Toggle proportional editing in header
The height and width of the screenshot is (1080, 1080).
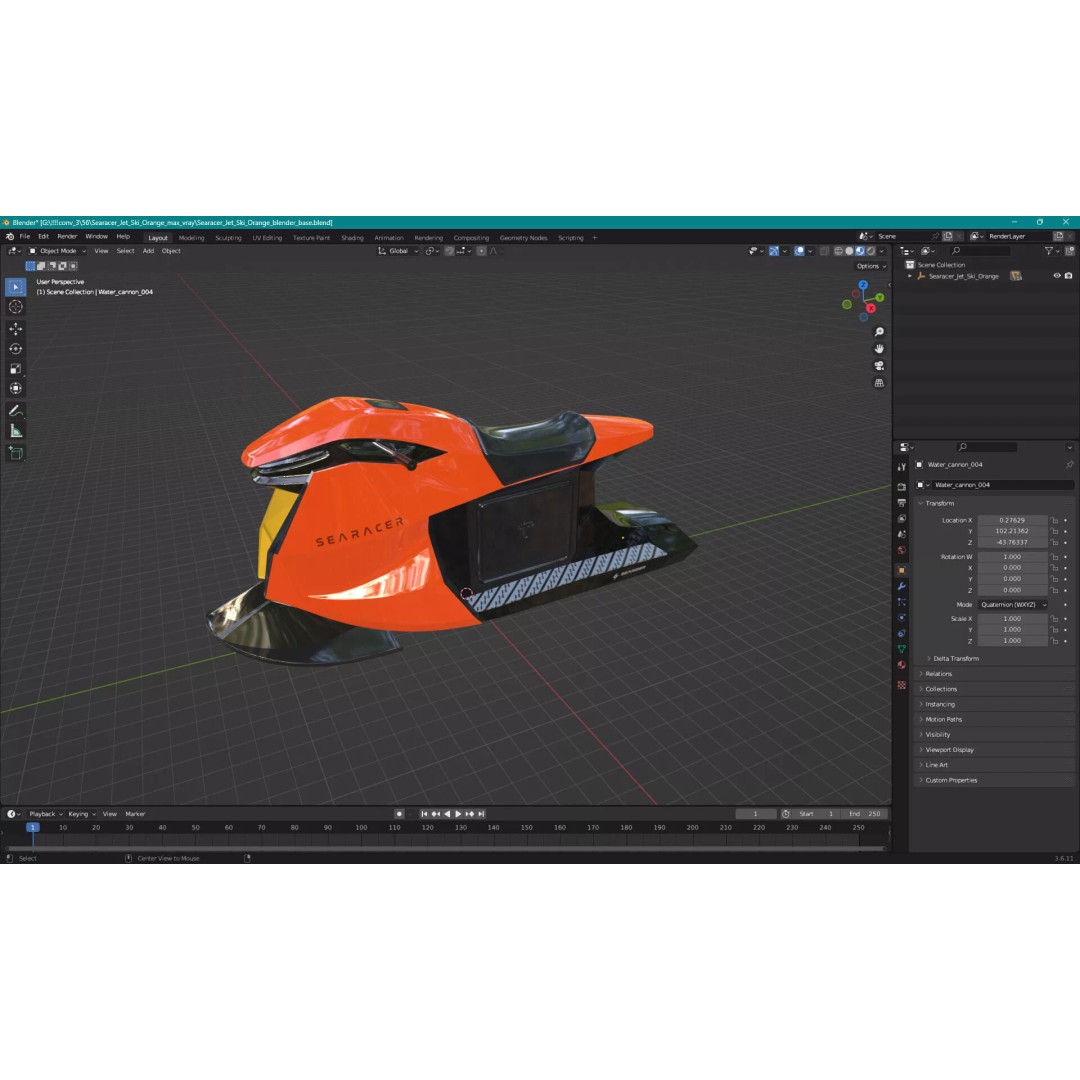(x=481, y=251)
